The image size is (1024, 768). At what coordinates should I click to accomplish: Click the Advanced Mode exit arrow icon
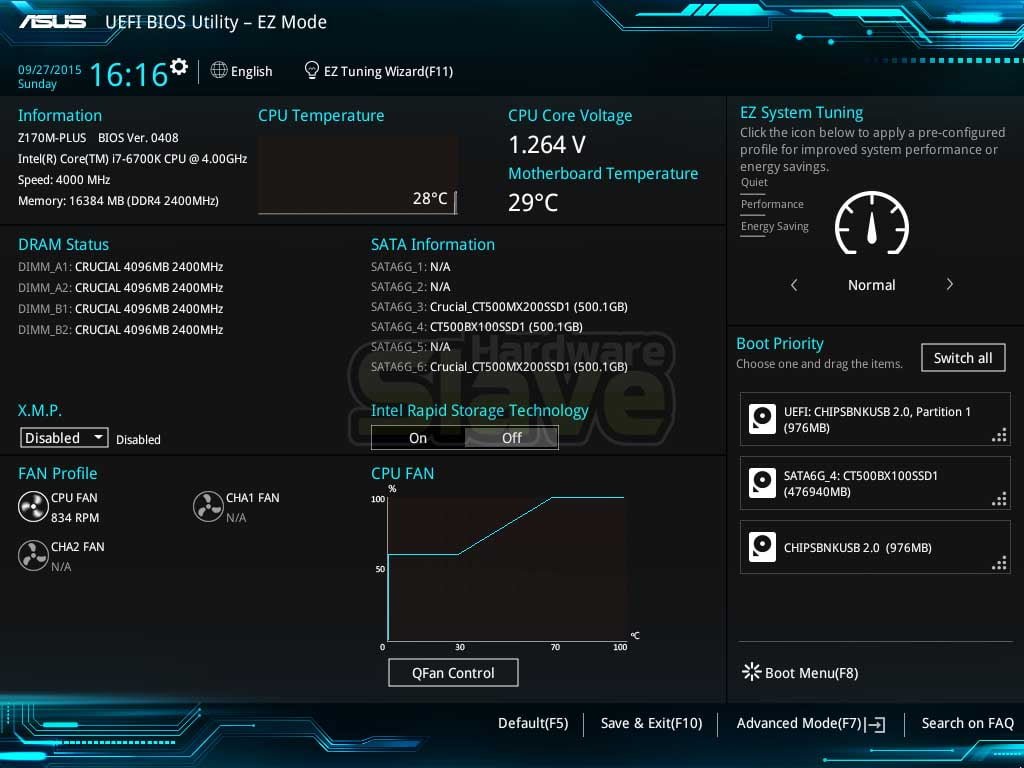tap(875, 724)
